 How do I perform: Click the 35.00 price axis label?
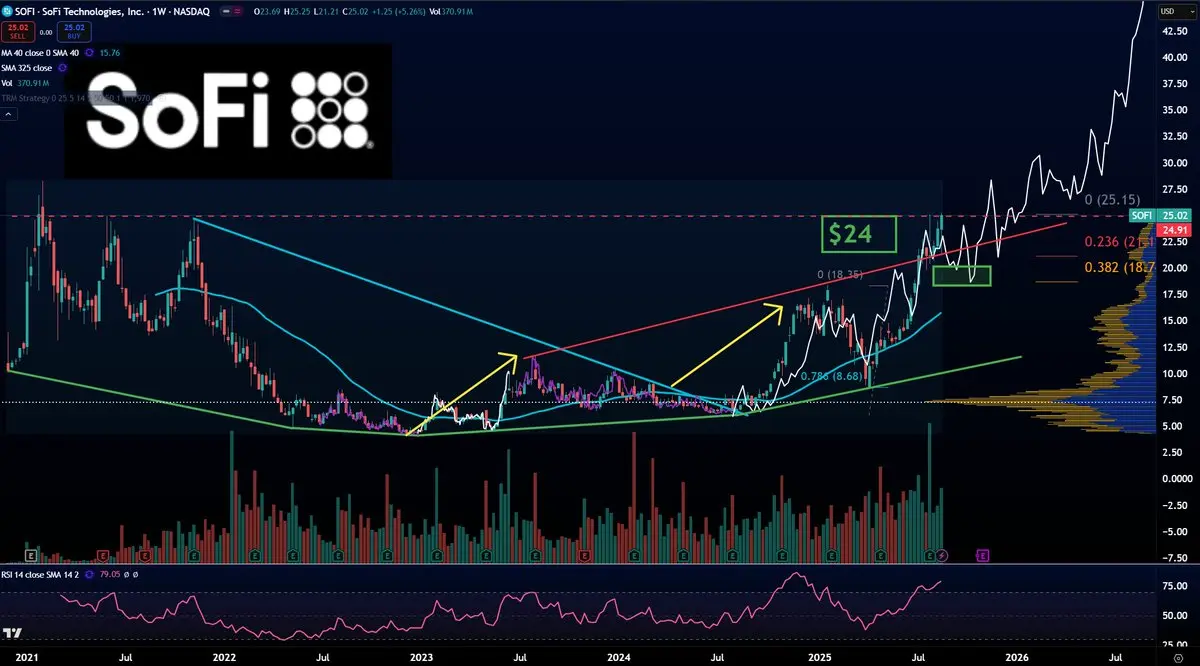1174,110
